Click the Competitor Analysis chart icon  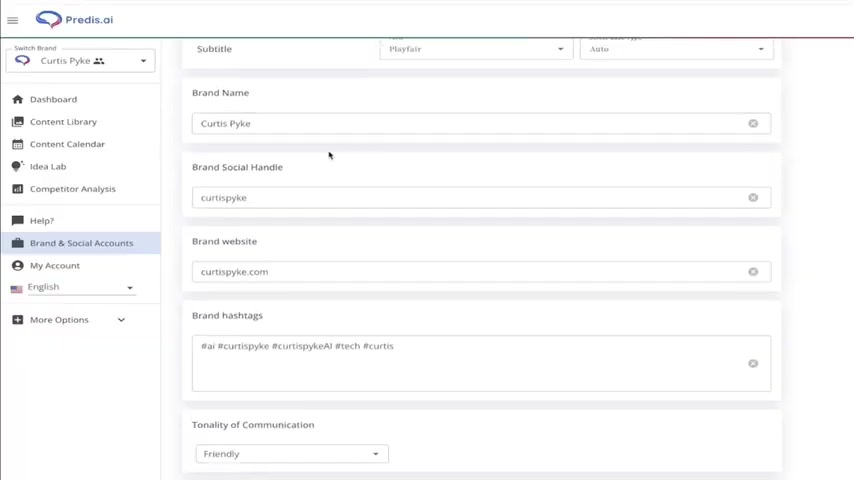pos(17,189)
